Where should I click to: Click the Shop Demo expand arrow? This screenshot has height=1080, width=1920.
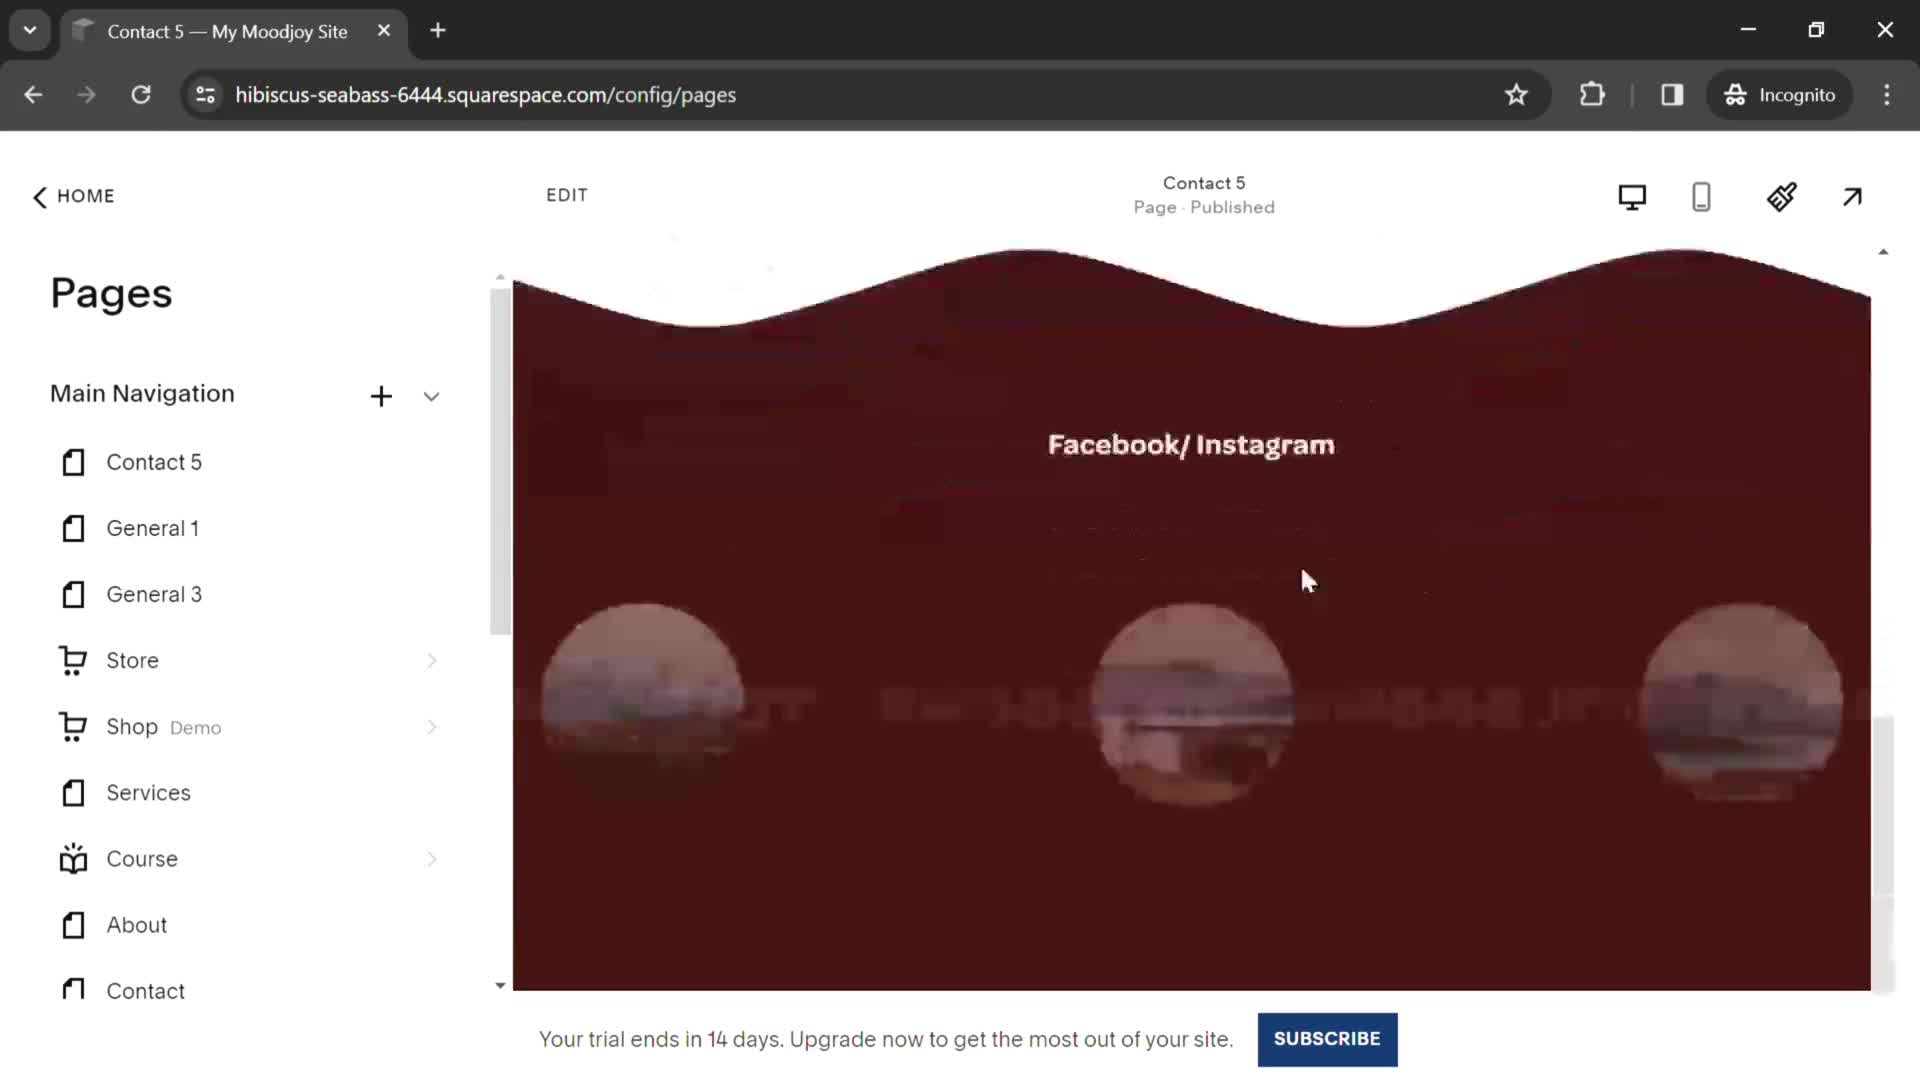(x=431, y=727)
